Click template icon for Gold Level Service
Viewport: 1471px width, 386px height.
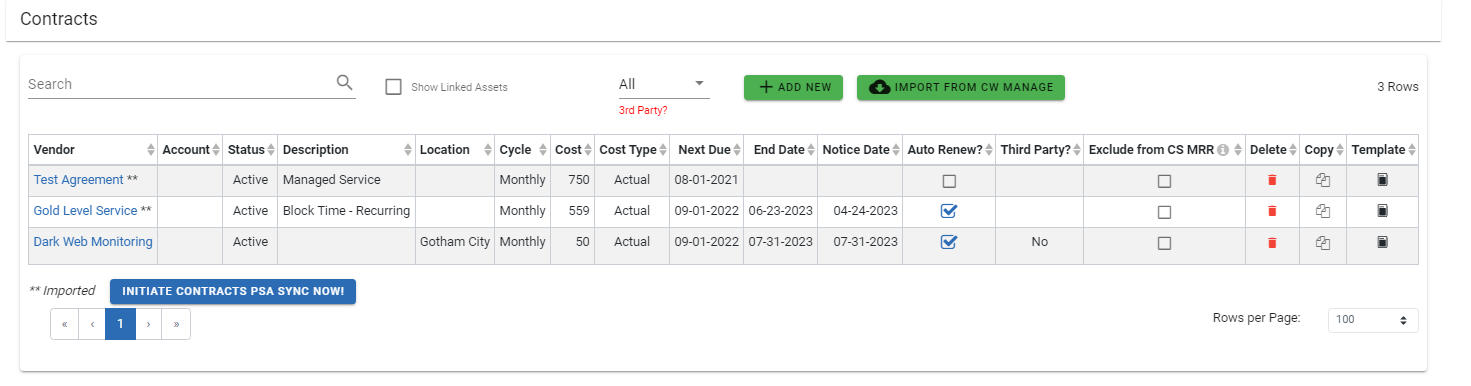[1382, 211]
